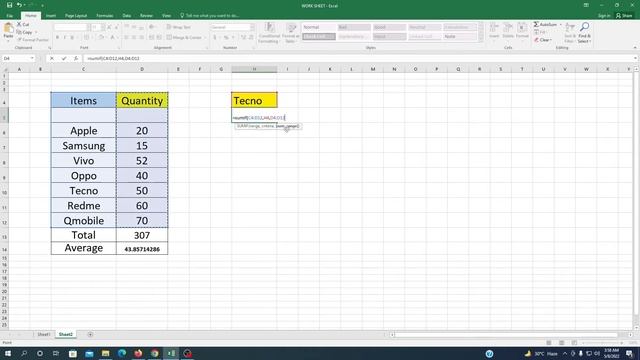Image resolution: width=640 pixels, height=360 pixels.
Task: Open the Windows Start menu
Action: [7, 353]
